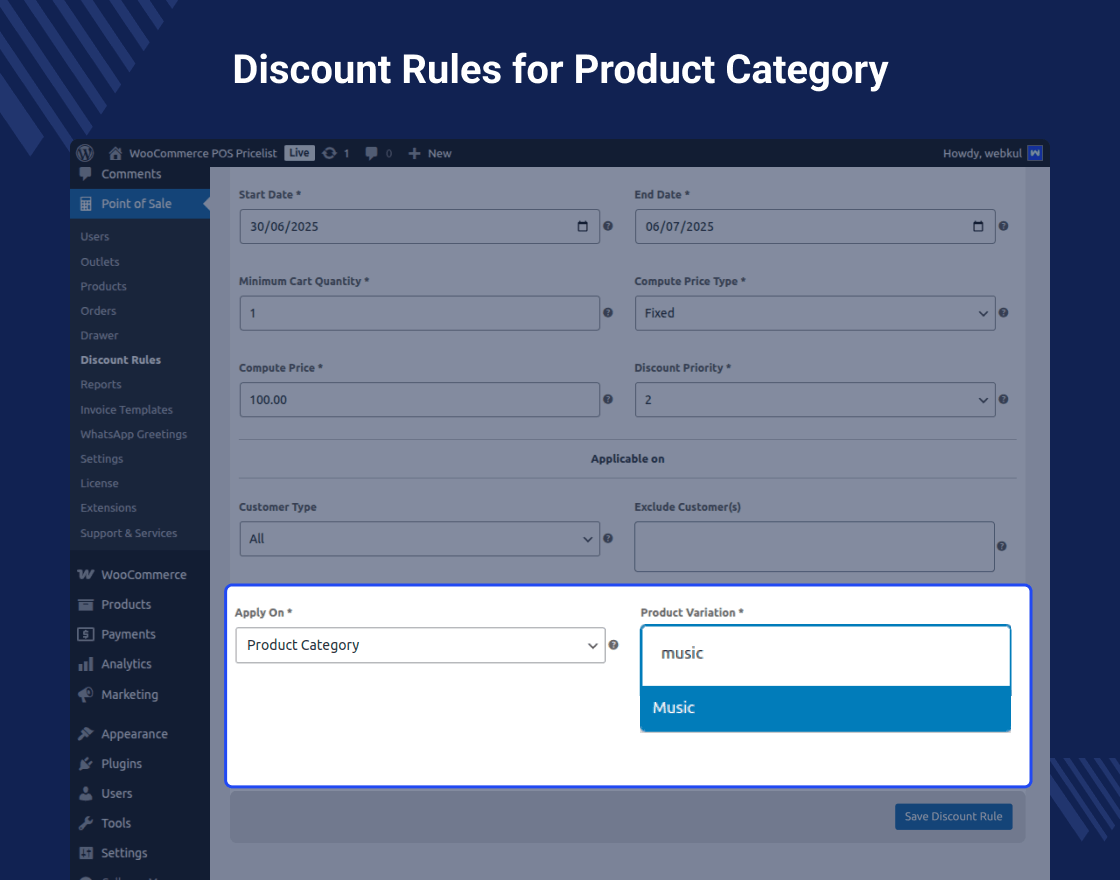The height and width of the screenshot is (880, 1120).
Task: Go to Invoice Templates submenu item
Action: [127, 410]
